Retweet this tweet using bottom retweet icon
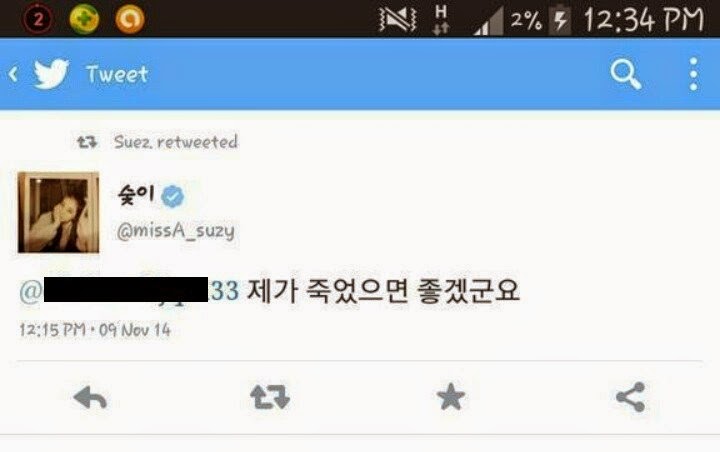Screen dimensions: 720x452 coord(270,397)
